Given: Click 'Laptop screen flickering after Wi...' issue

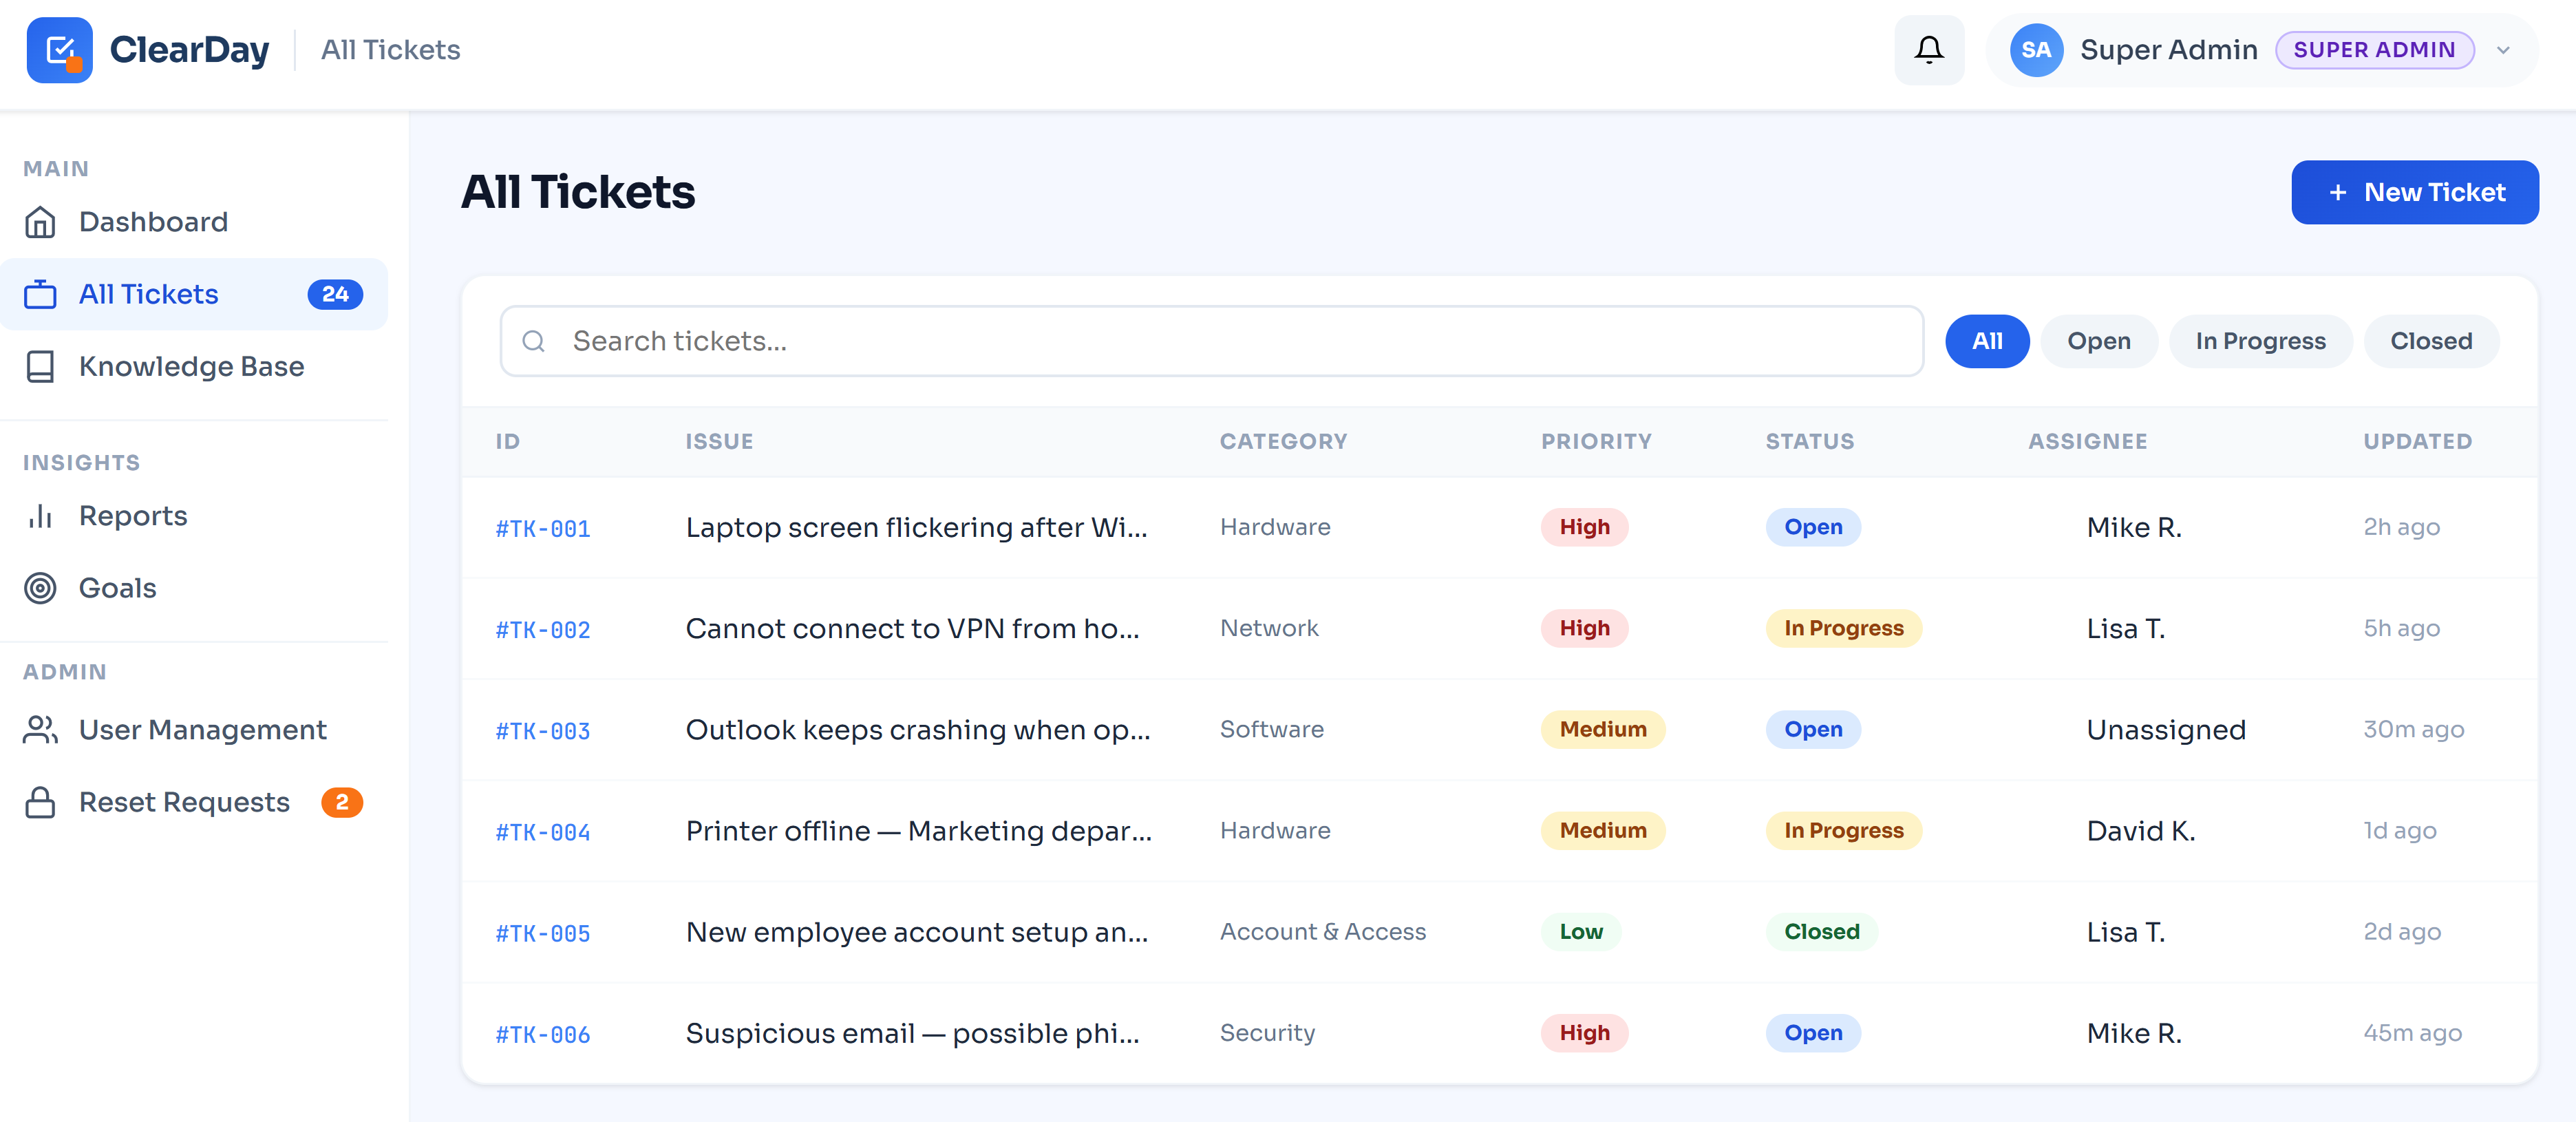Looking at the screenshot, I should [x=916, y=527].
